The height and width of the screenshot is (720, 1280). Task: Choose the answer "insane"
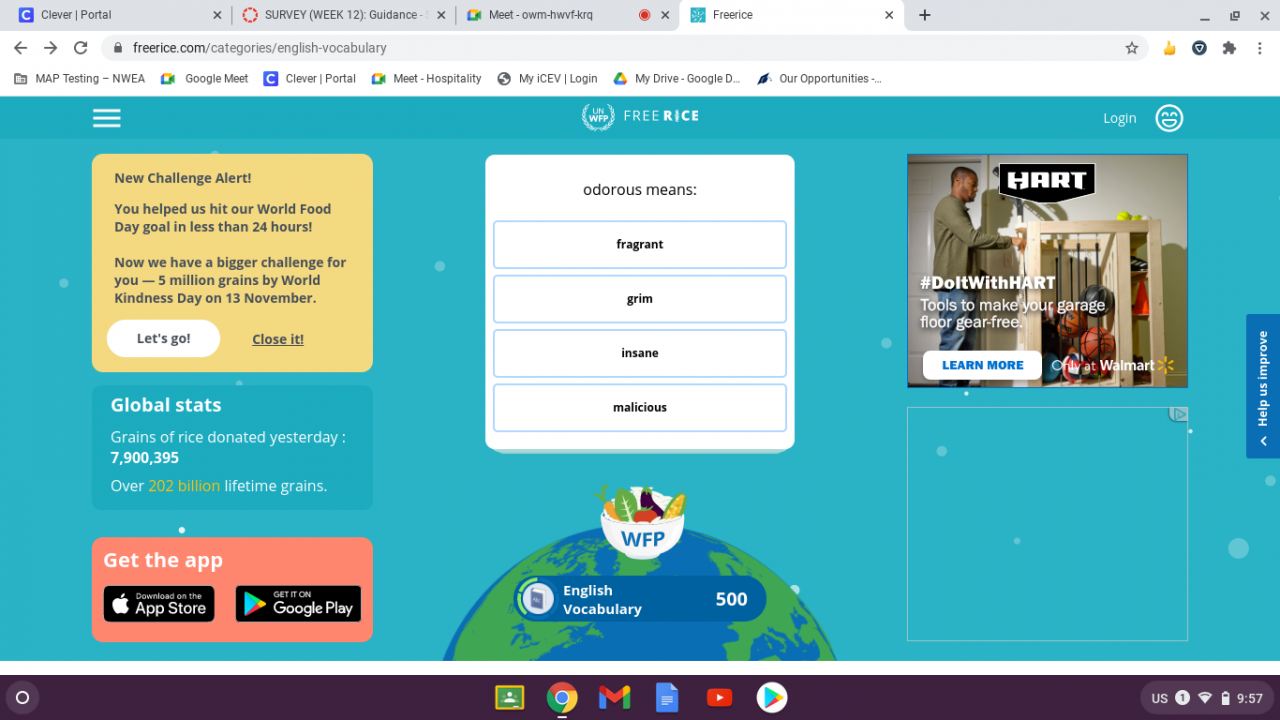coord(640,353)
